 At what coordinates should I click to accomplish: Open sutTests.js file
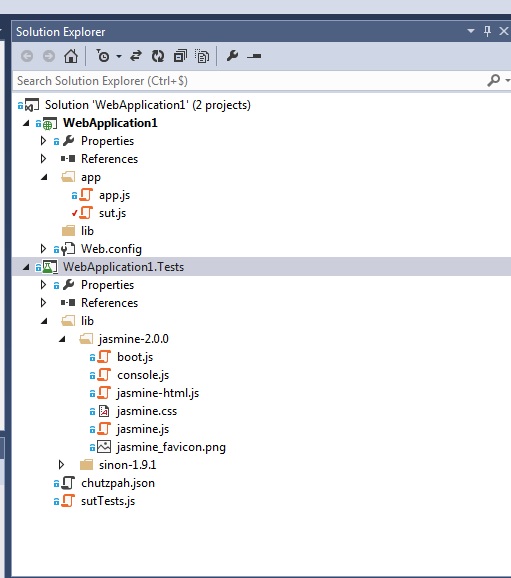pyautogui.click(x=108, y=501)
